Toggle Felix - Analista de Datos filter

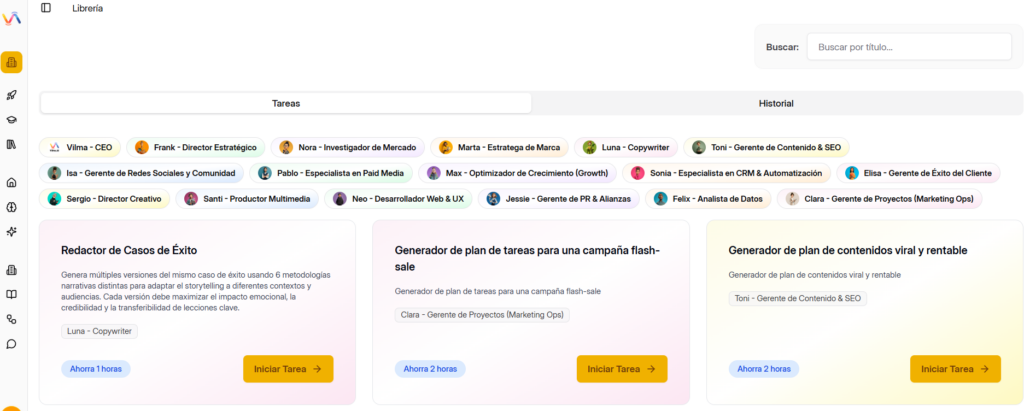coord(709,199)
